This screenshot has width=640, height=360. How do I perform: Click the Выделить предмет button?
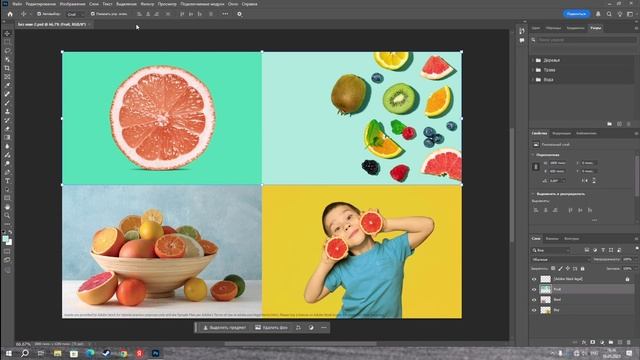(224, 328)
